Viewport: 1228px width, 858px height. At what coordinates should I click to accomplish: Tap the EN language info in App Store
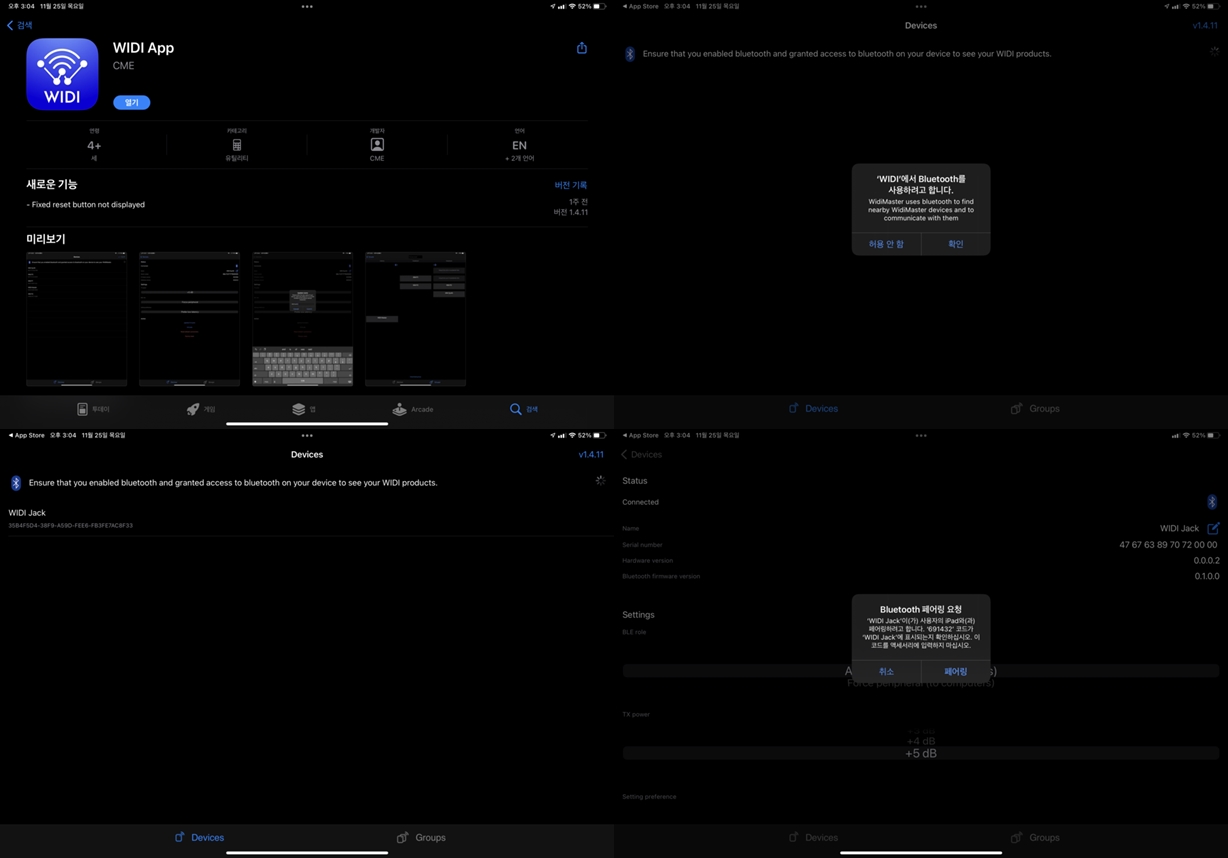519,145
